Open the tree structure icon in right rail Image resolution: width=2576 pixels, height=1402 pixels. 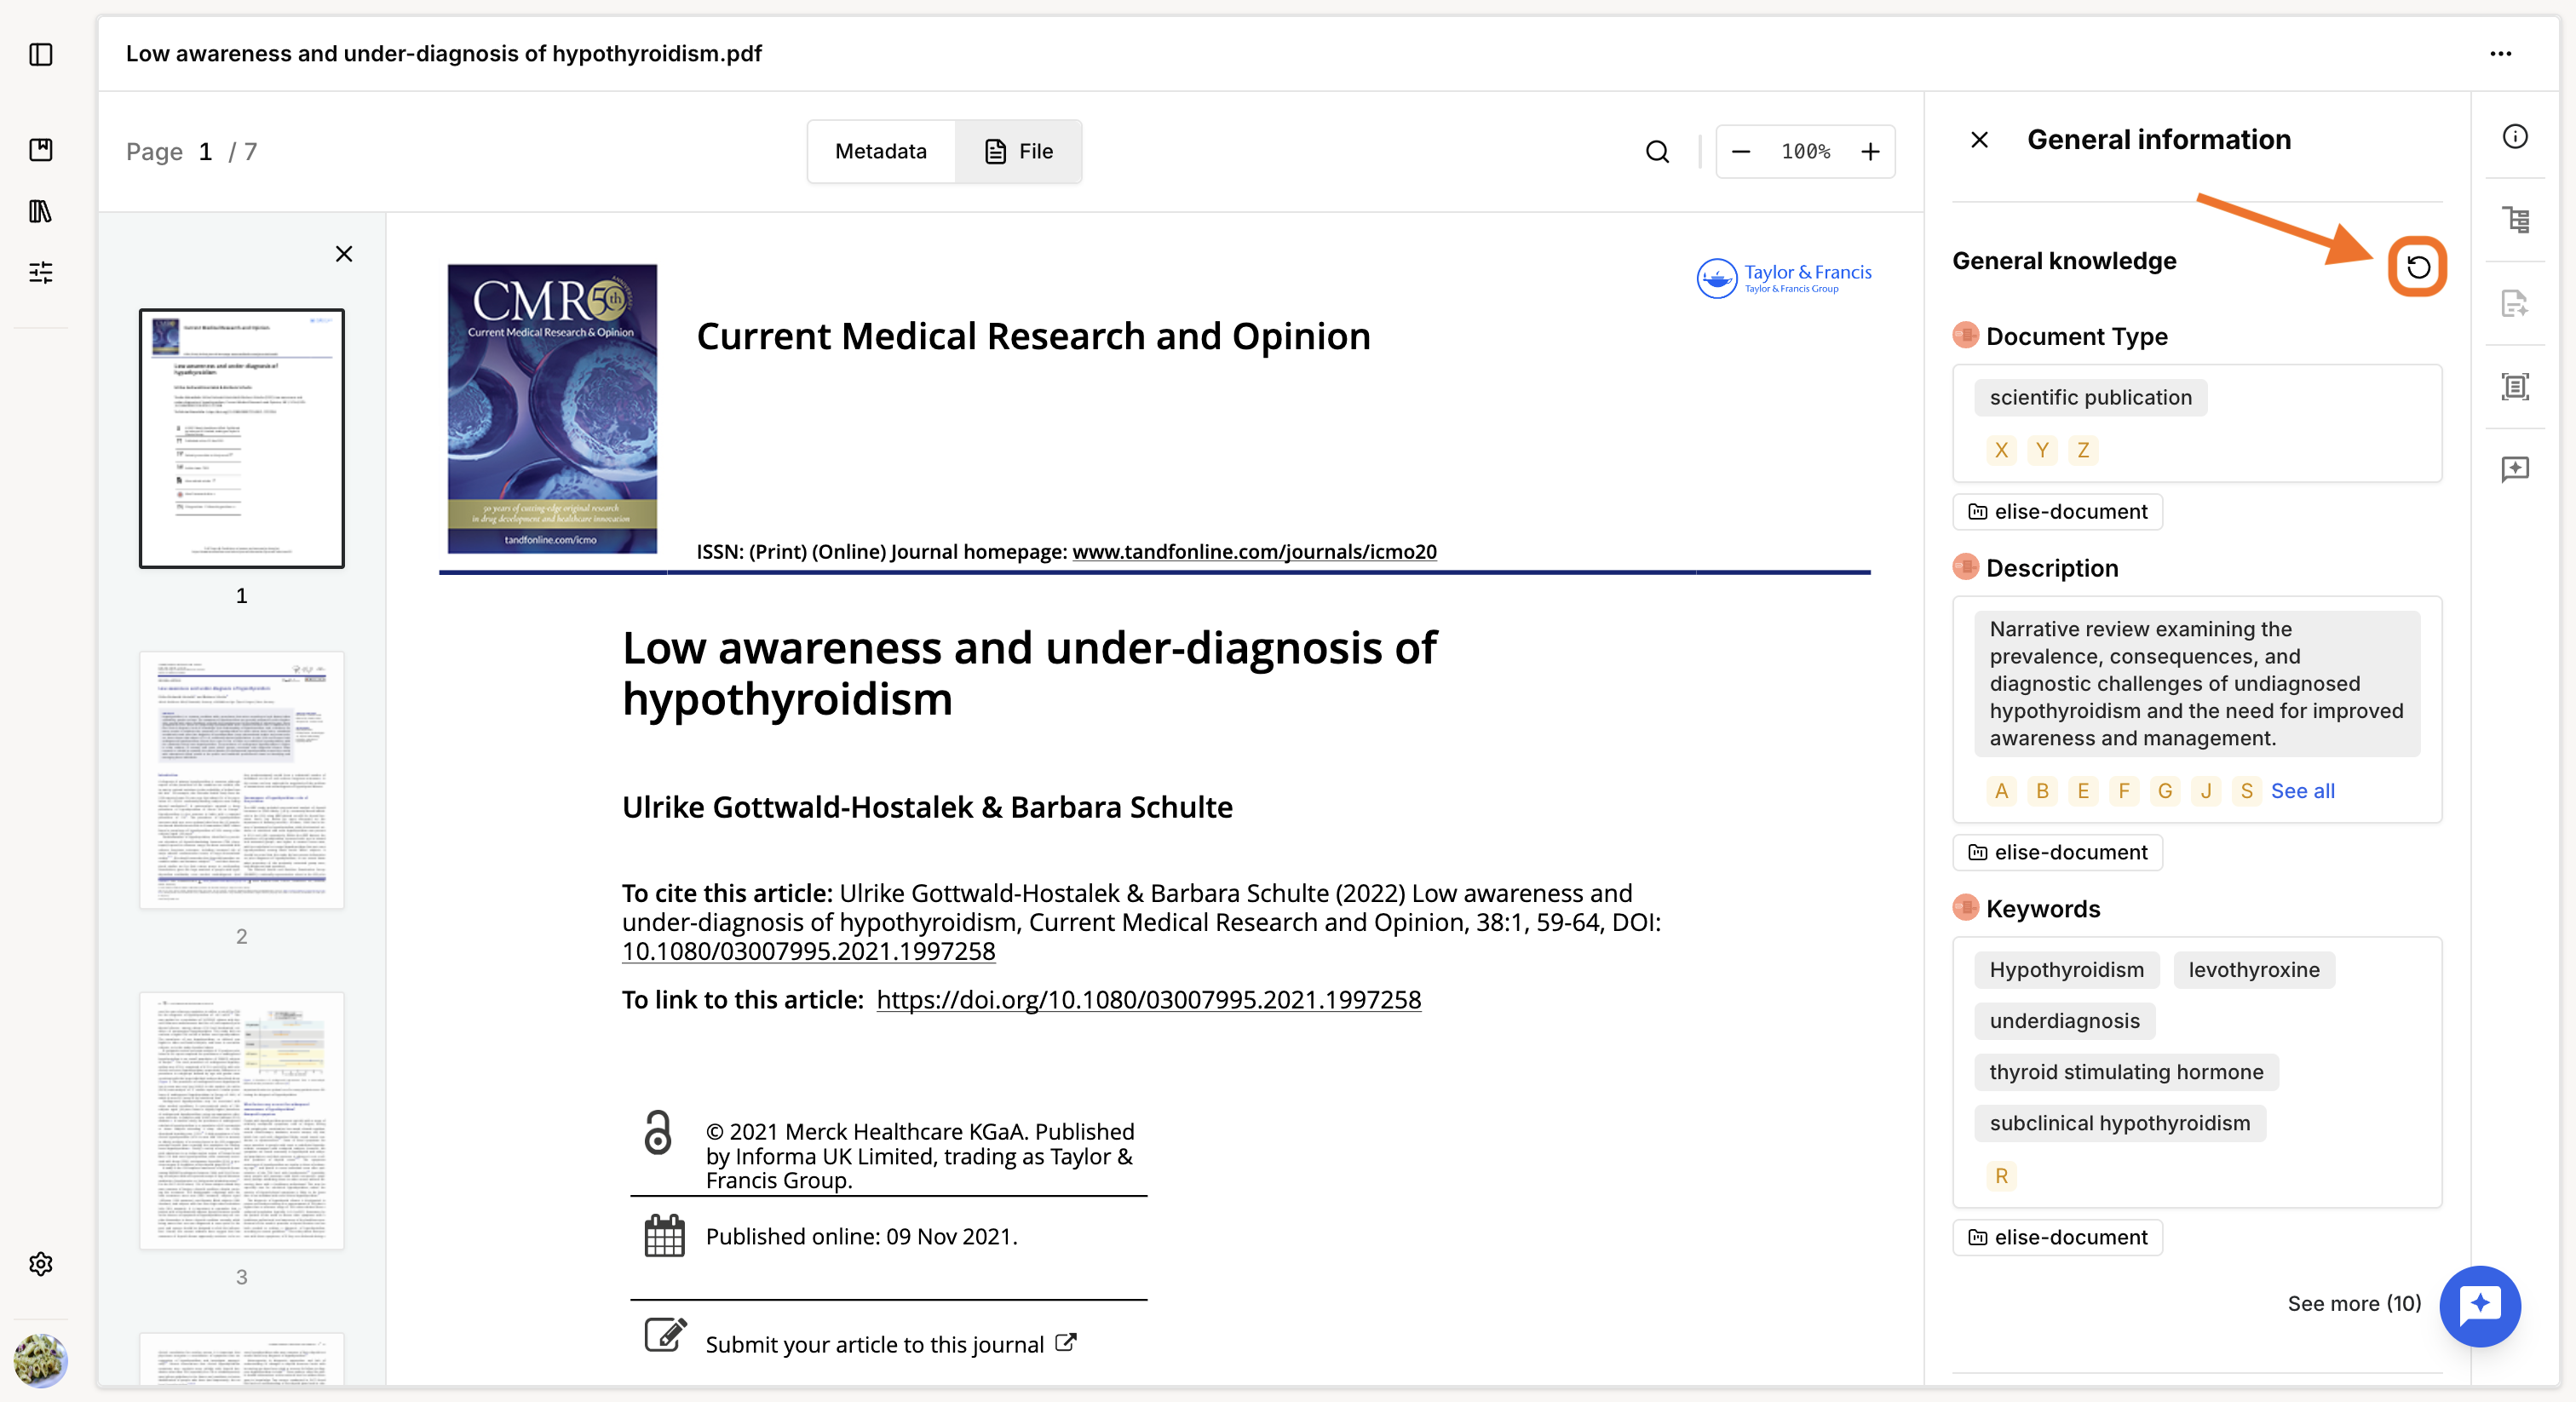point(2515,220)
